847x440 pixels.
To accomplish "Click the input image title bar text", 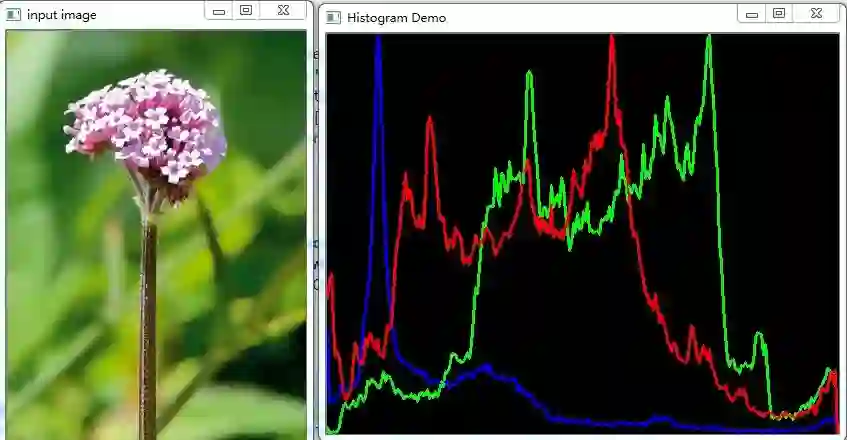I will click(x=62, y=15).
